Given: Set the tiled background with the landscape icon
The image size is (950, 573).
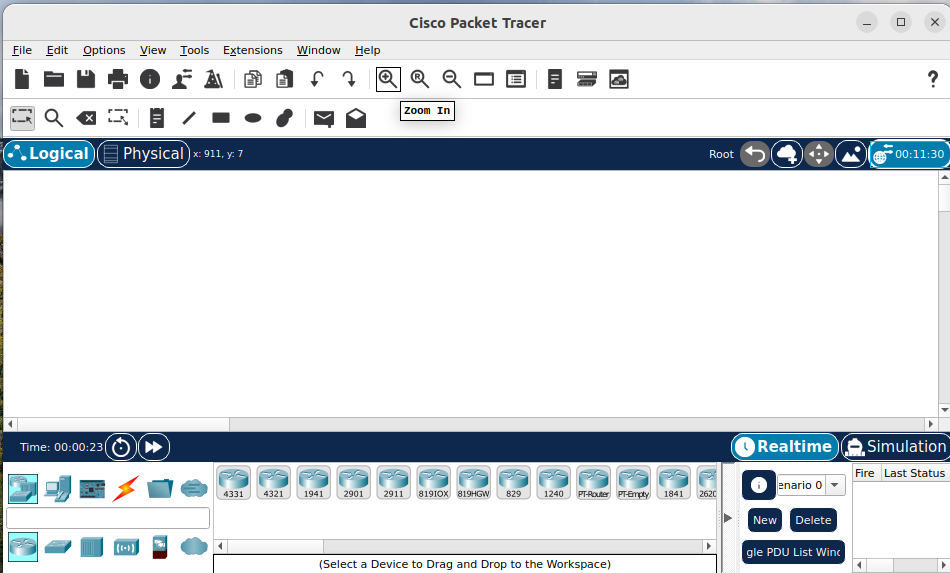Looking at the screenshot, I should coord(851,154).
